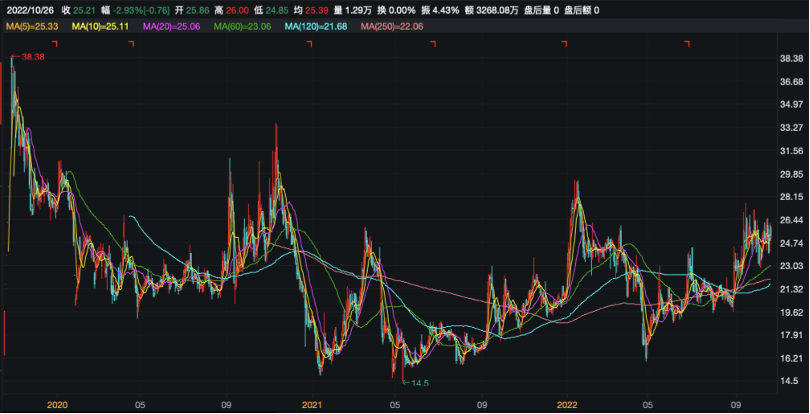This screenshot has height=414, width=810.
Task: Click the 09 month label before 2022
Action: [x=482, y=405]
